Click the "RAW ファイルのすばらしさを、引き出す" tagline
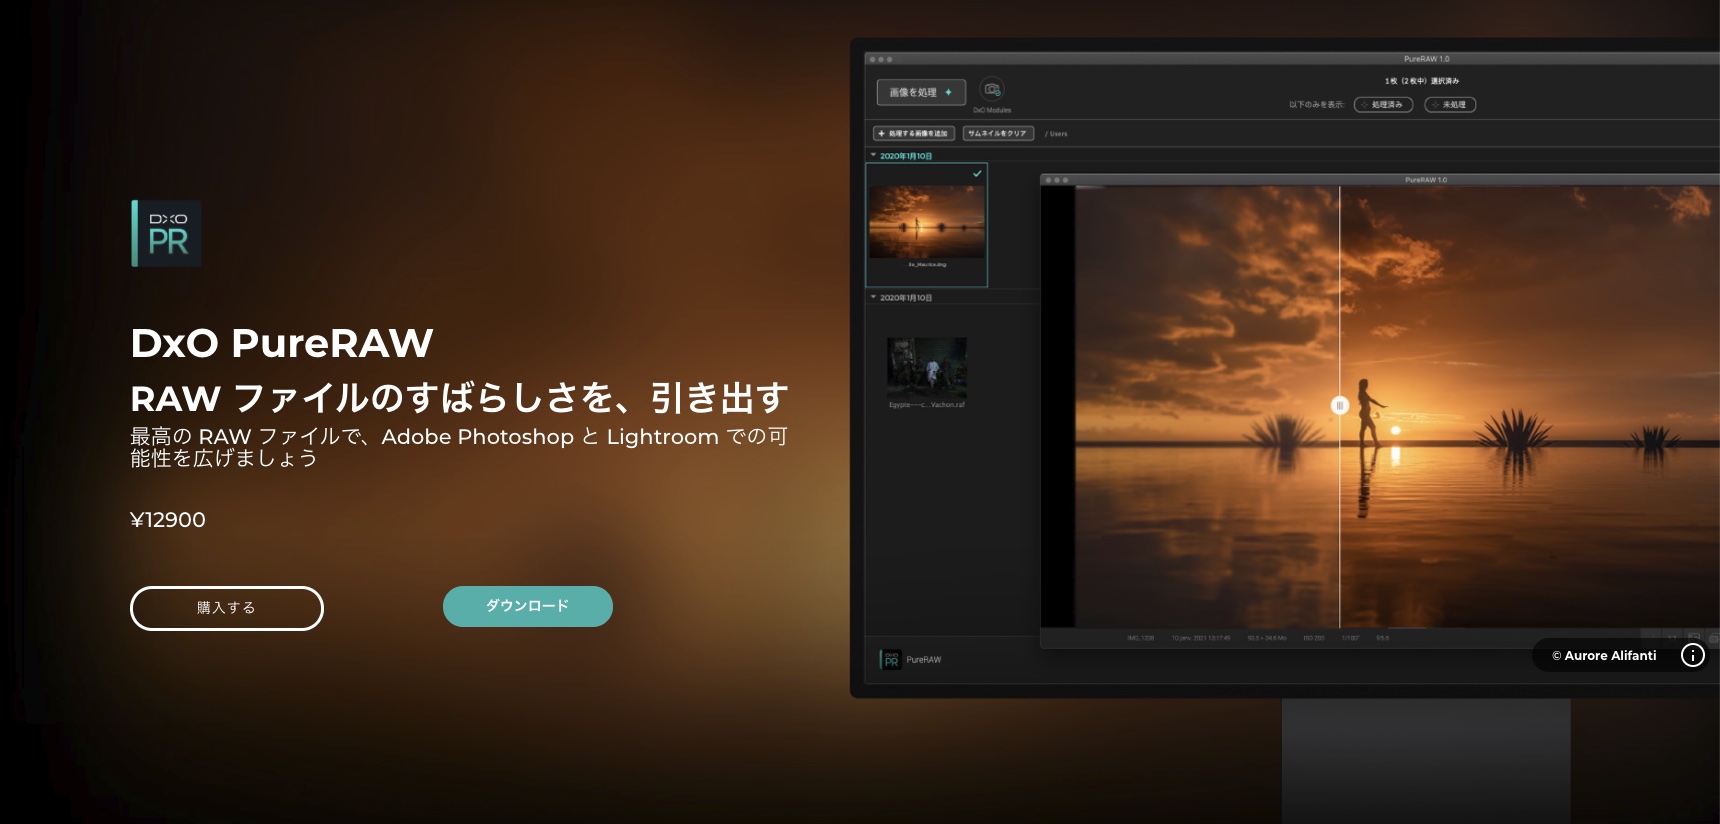The width and height of the screenshot is (1720, 824). click(x=459, y=398)
